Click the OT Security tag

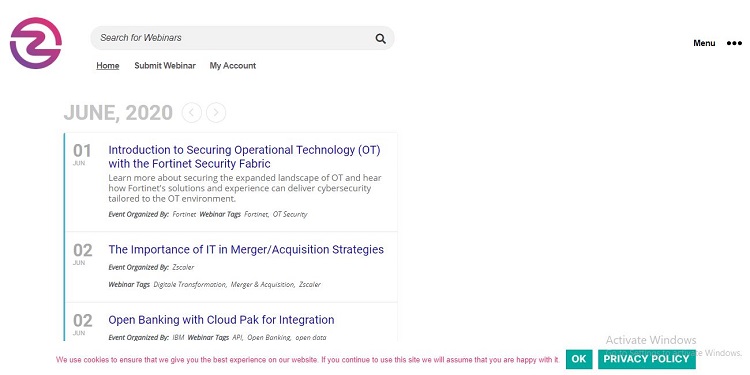(x=290, y=214)
